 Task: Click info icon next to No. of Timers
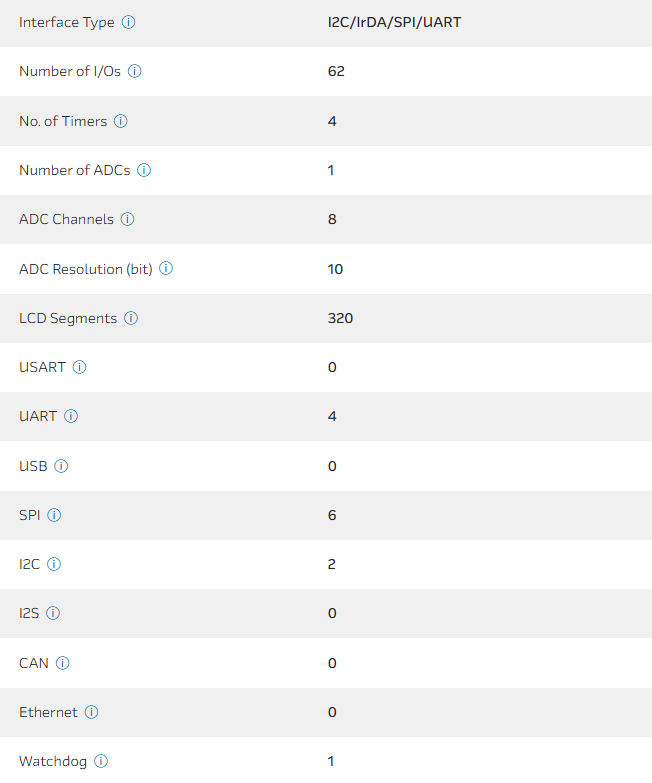121,121
